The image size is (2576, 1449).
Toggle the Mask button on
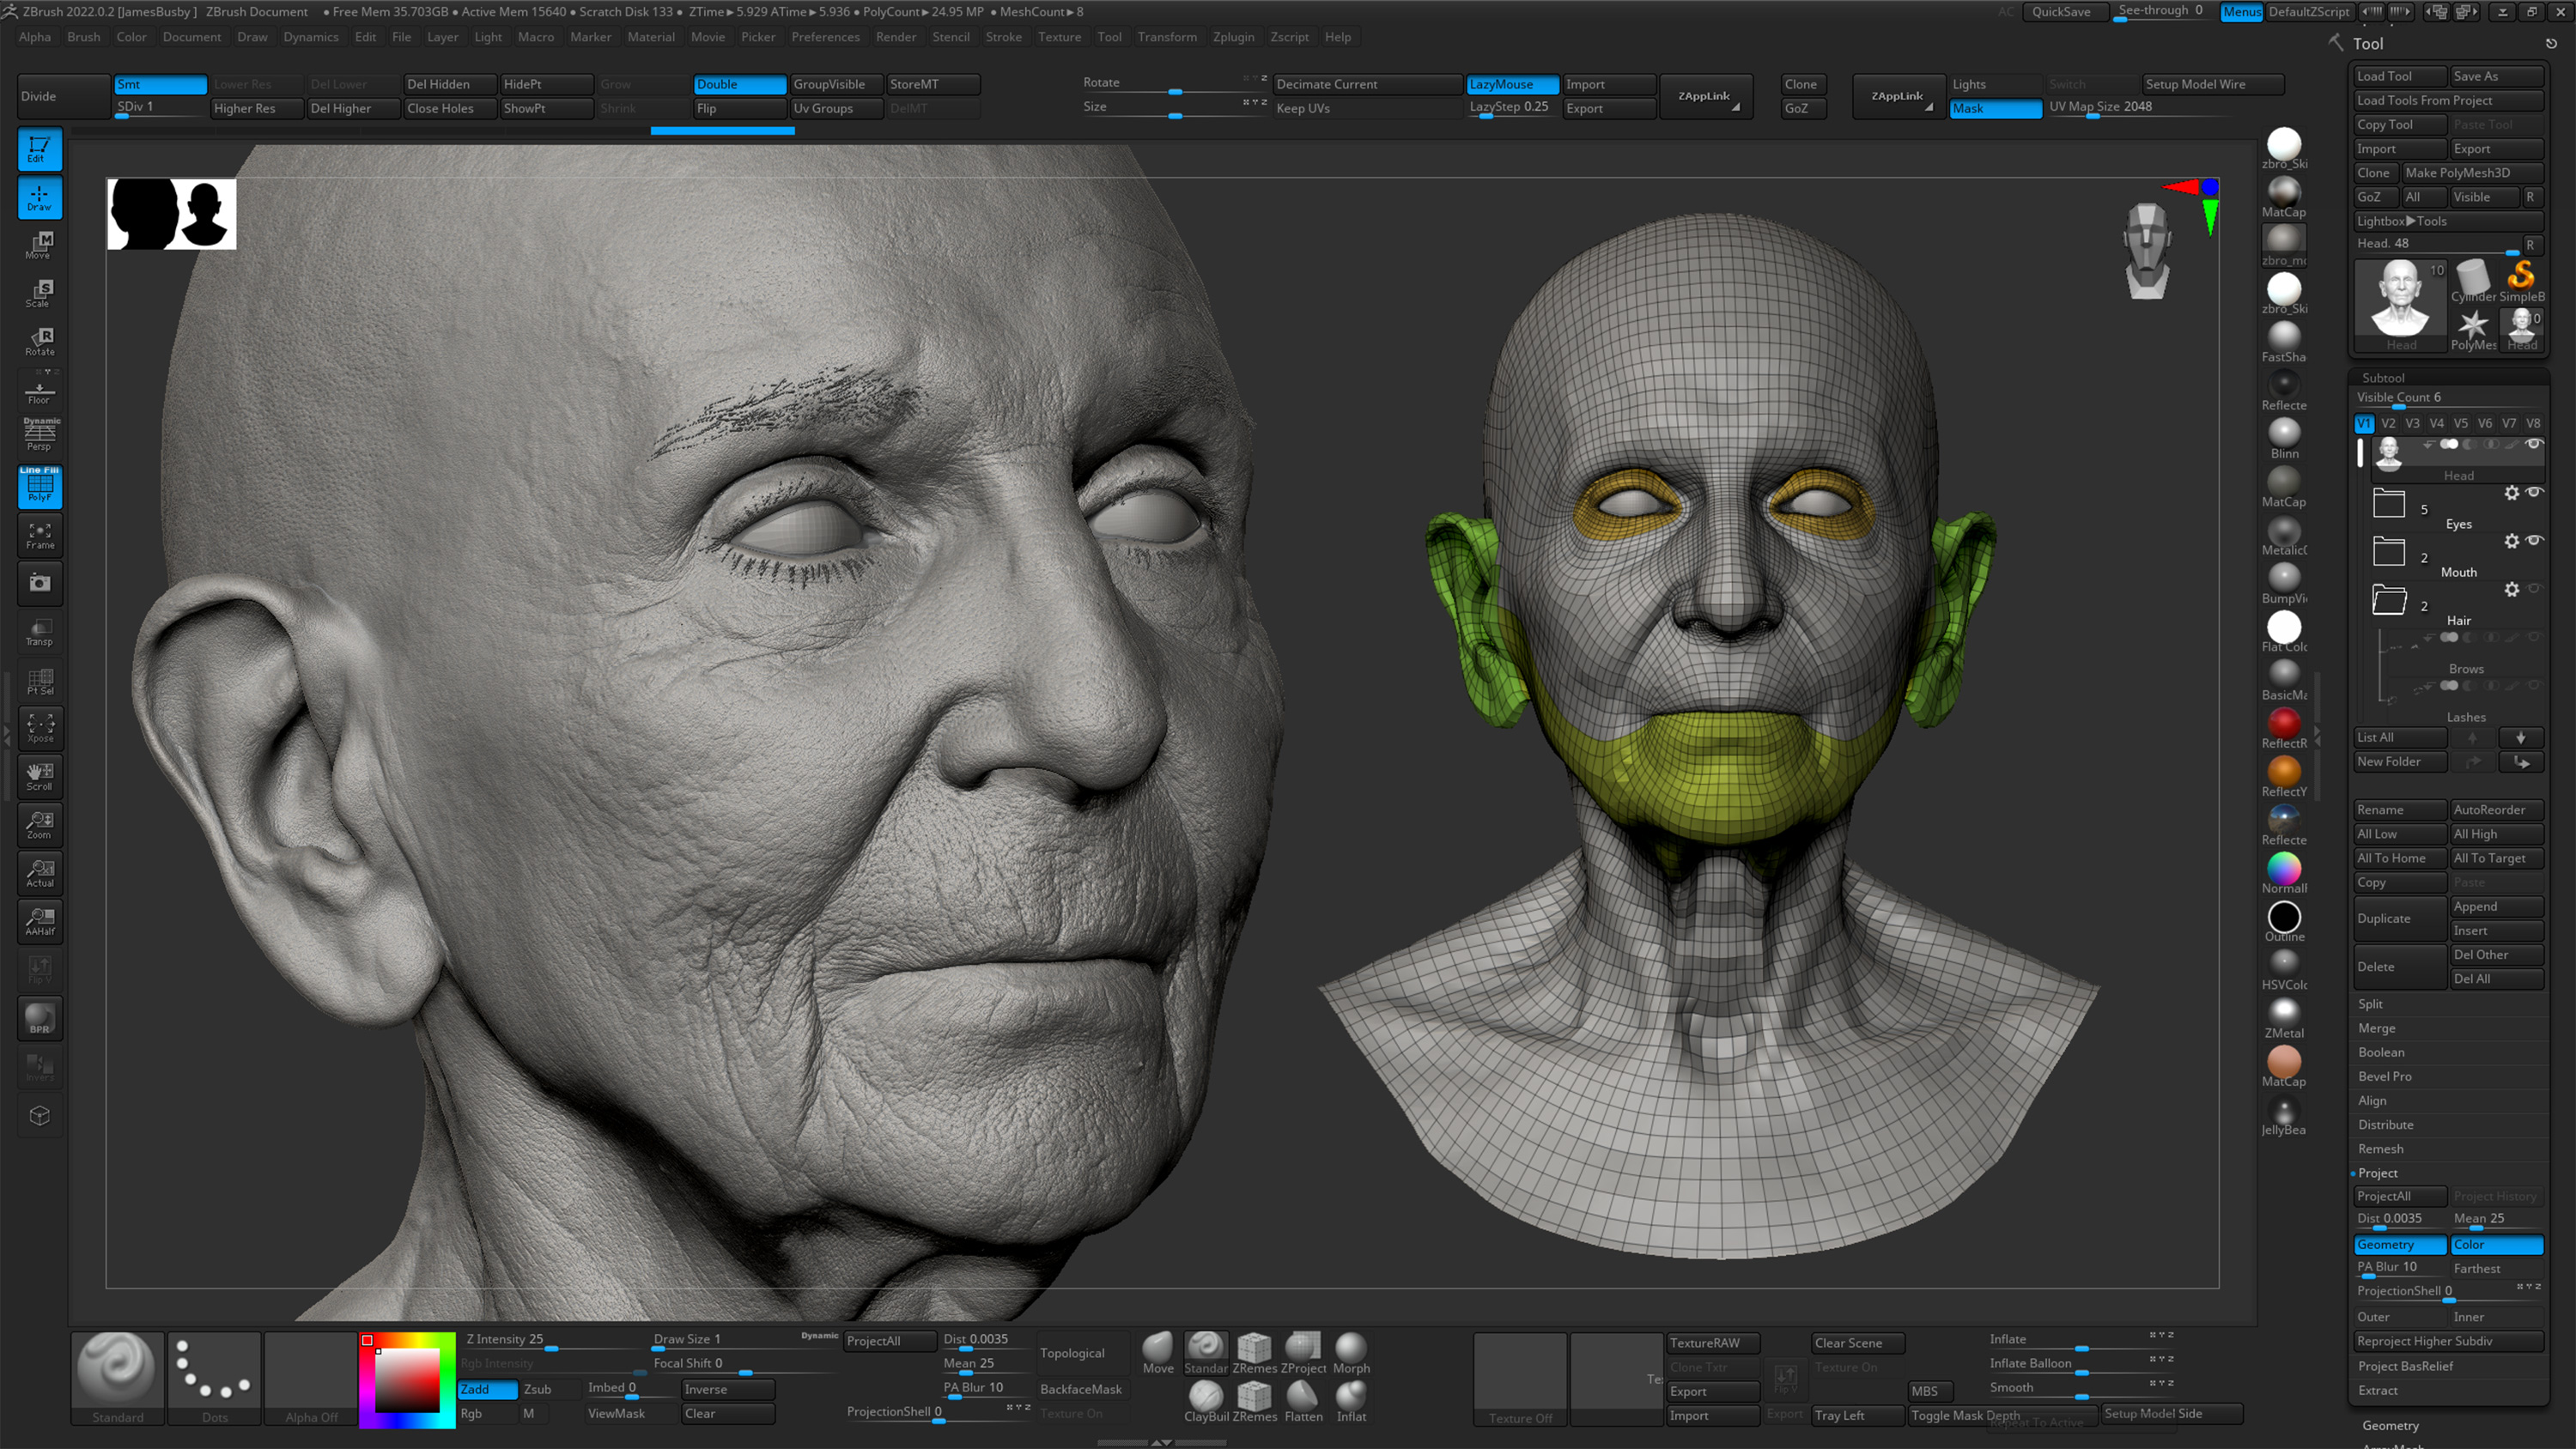(1994, 108)
